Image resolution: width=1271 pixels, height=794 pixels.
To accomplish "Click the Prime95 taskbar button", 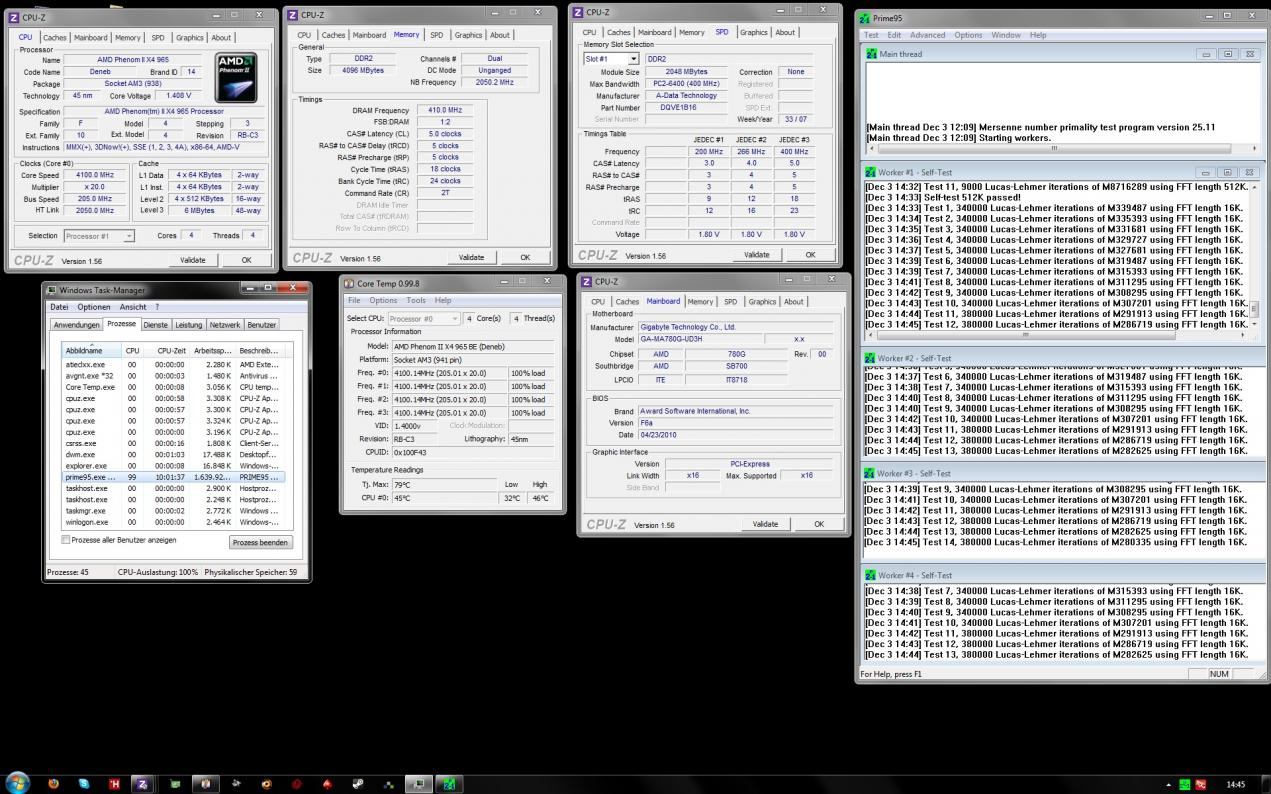I will click(449, 784).
